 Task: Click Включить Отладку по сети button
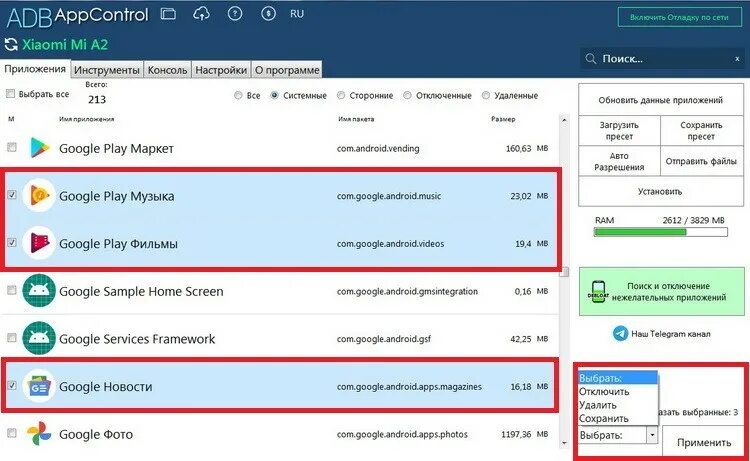point(679,17)
